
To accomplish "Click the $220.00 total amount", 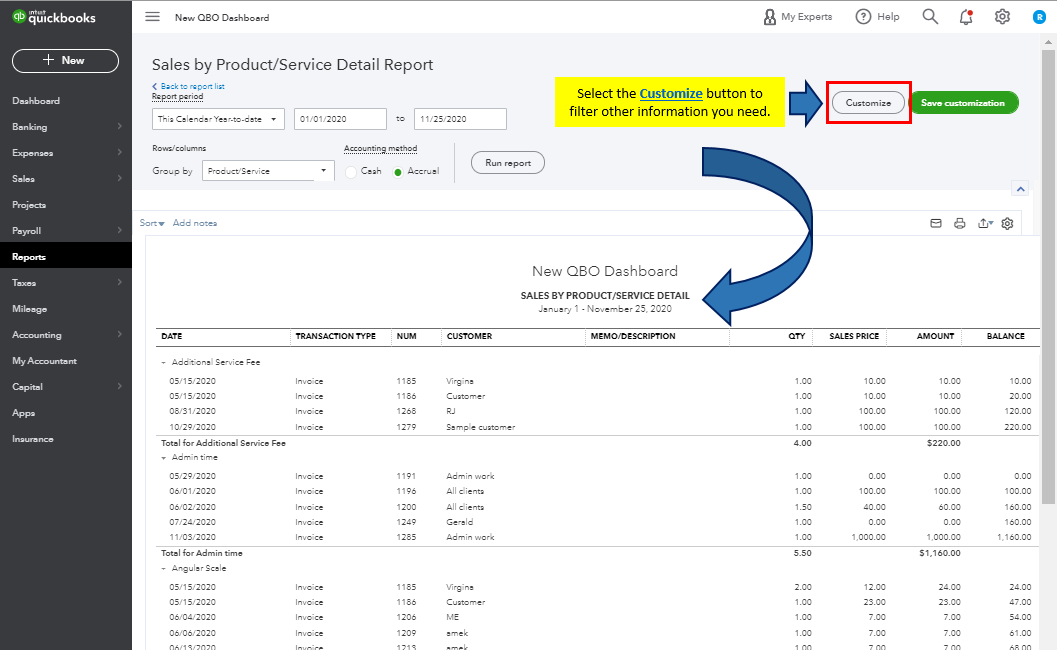I will coord(944,443).
